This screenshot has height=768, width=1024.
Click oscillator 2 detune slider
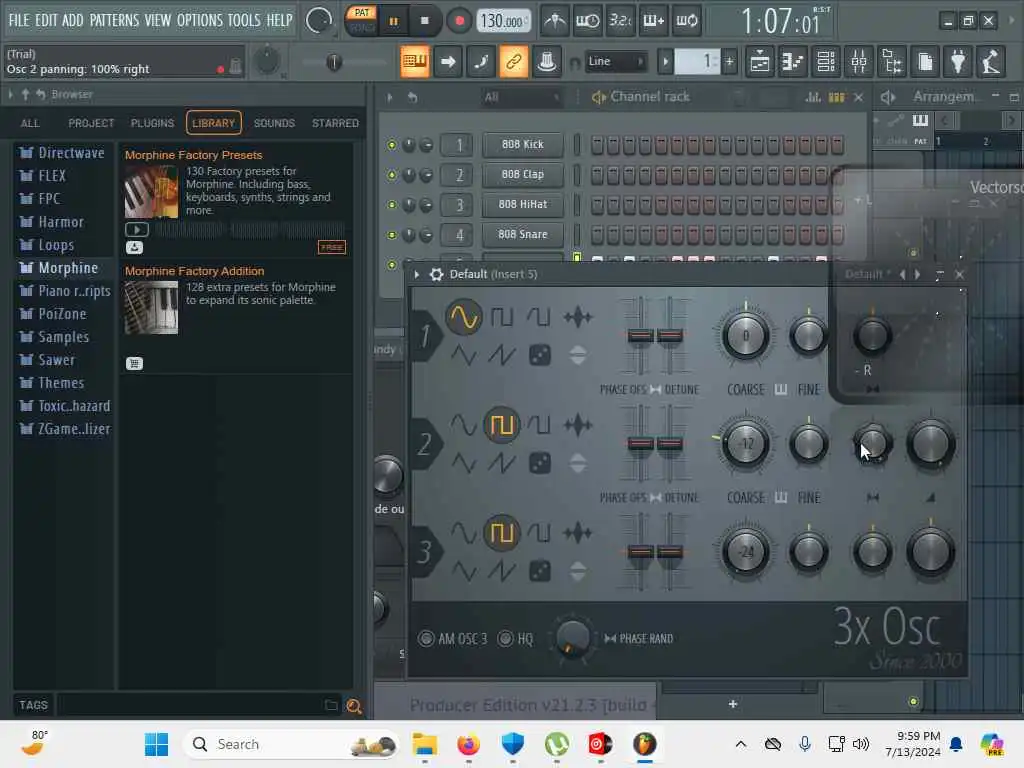(669, 444)
